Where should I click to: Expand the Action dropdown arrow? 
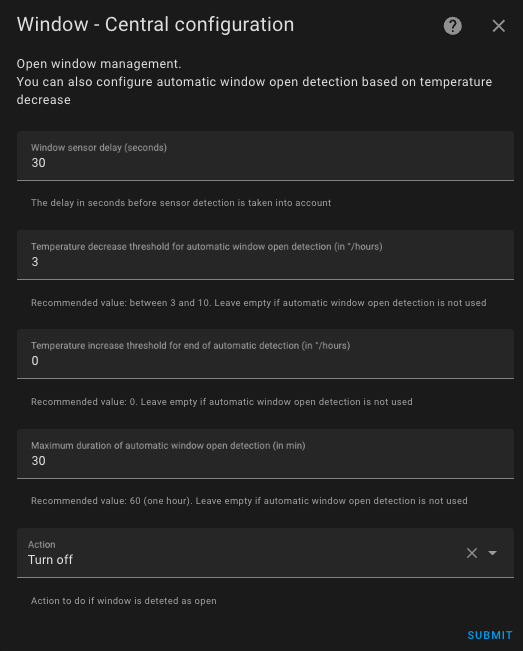click(x=492, y=553)
